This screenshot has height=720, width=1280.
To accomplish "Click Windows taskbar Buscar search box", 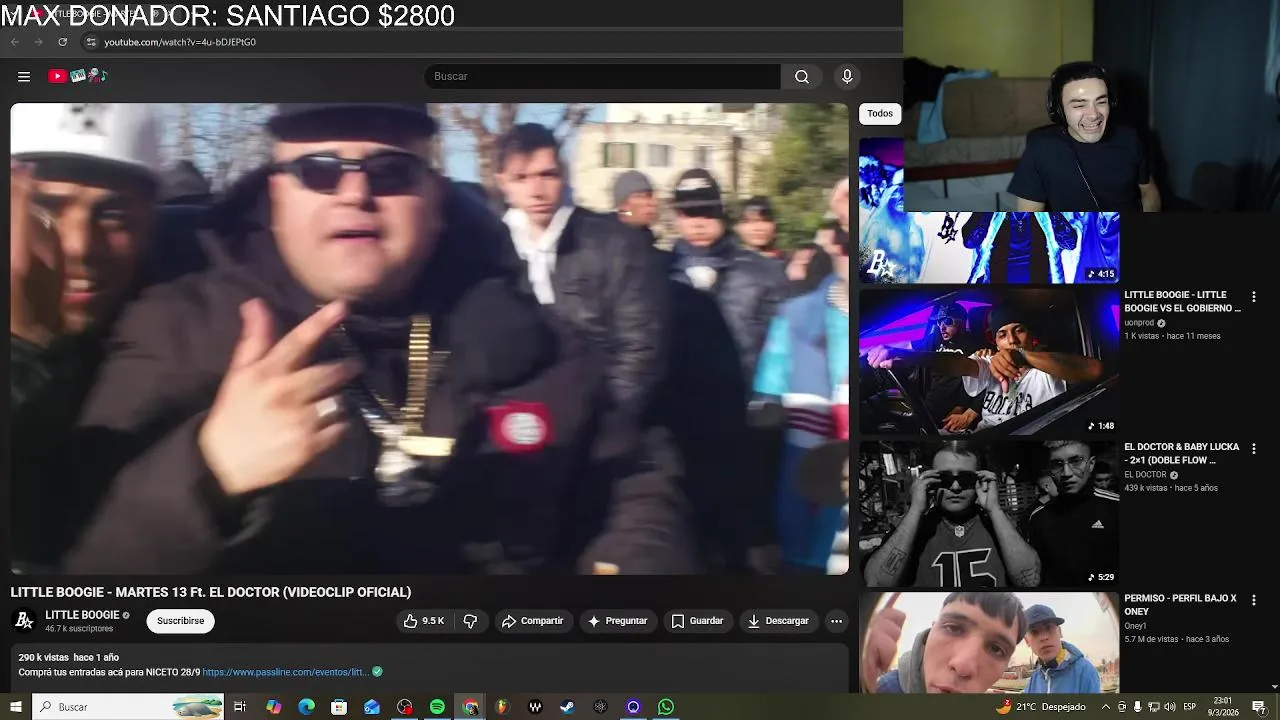I will 128,707.
